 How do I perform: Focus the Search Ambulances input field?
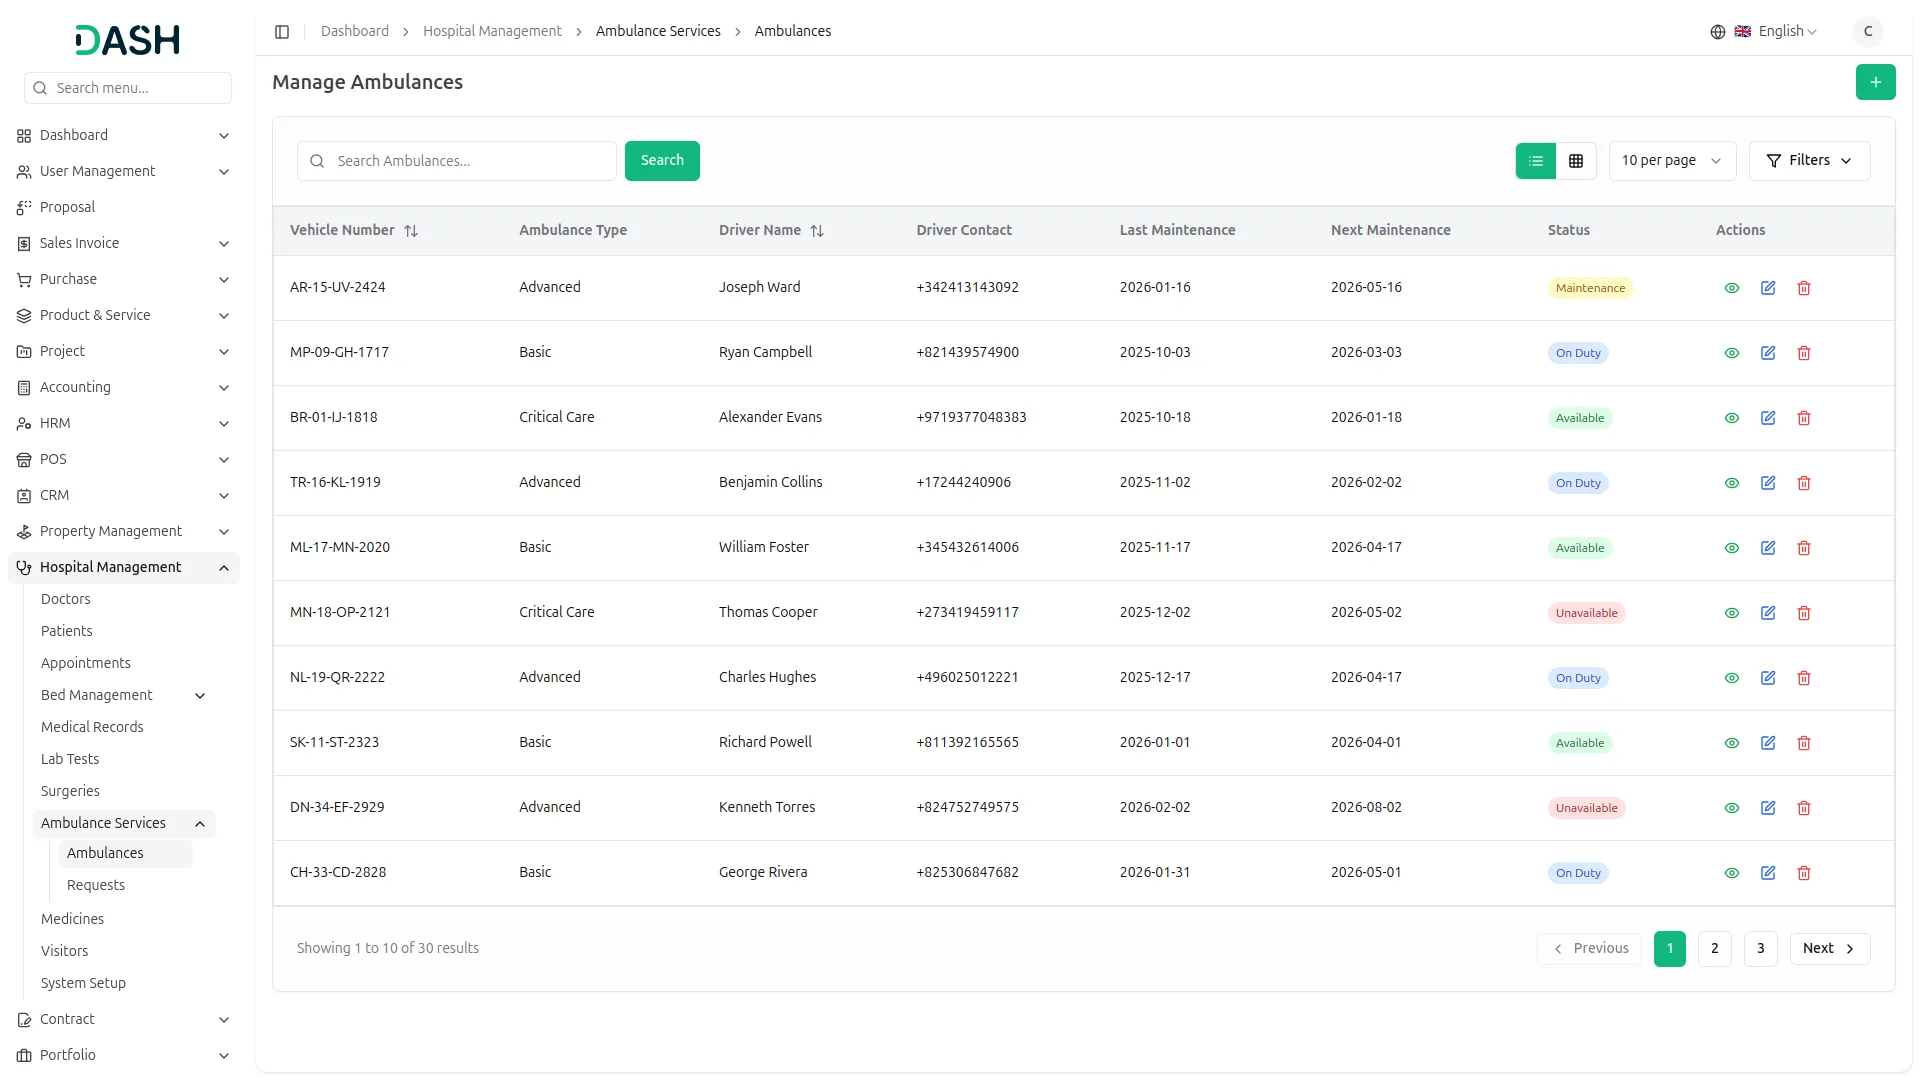point(470,161)
